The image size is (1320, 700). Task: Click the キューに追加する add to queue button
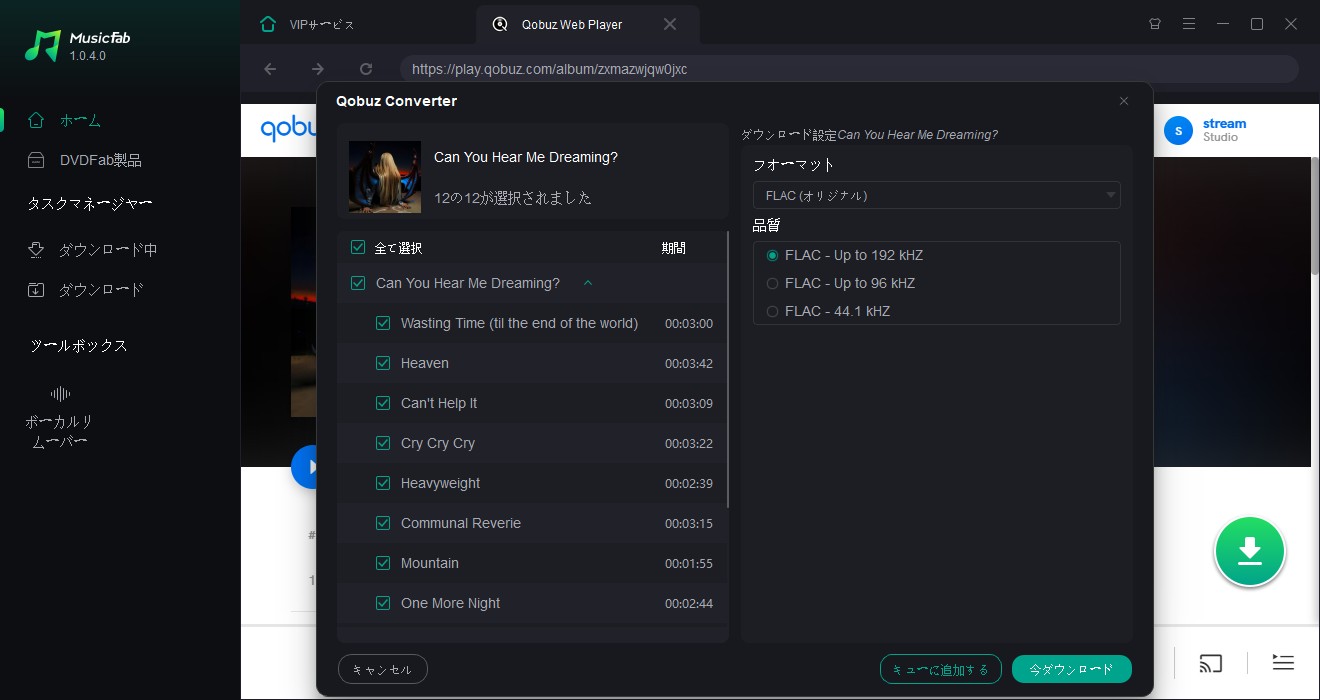941,669
